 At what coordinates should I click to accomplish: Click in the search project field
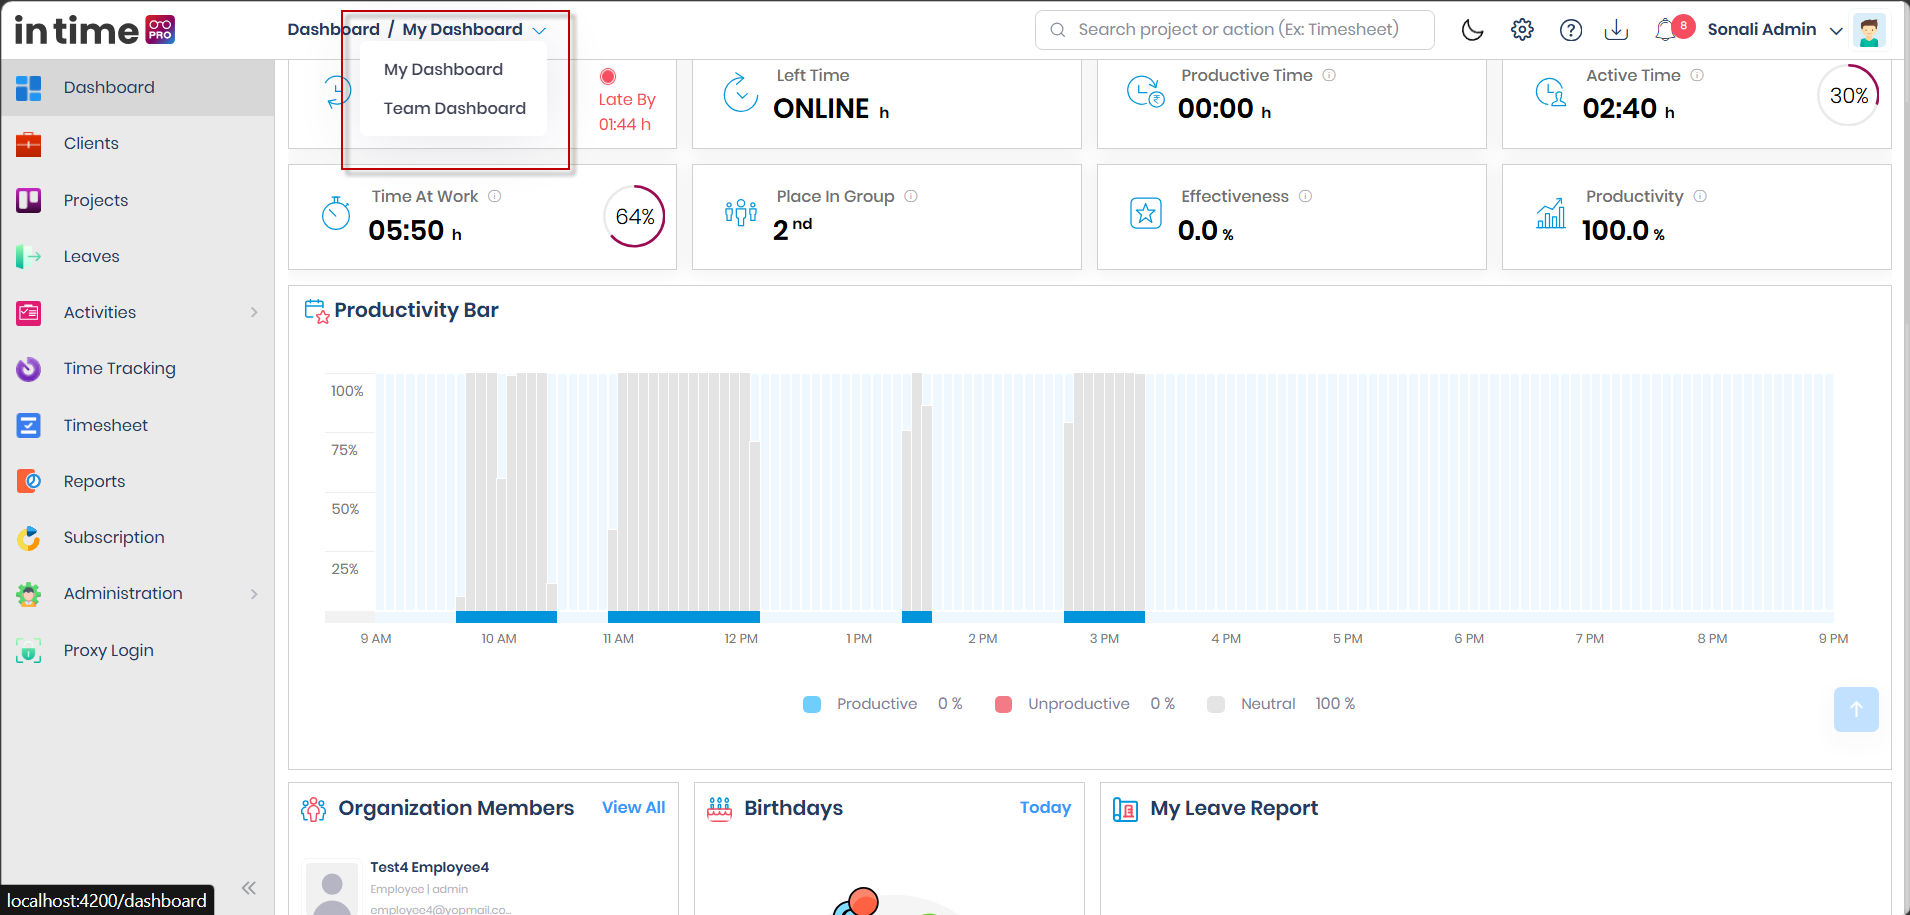(1235, 30)
